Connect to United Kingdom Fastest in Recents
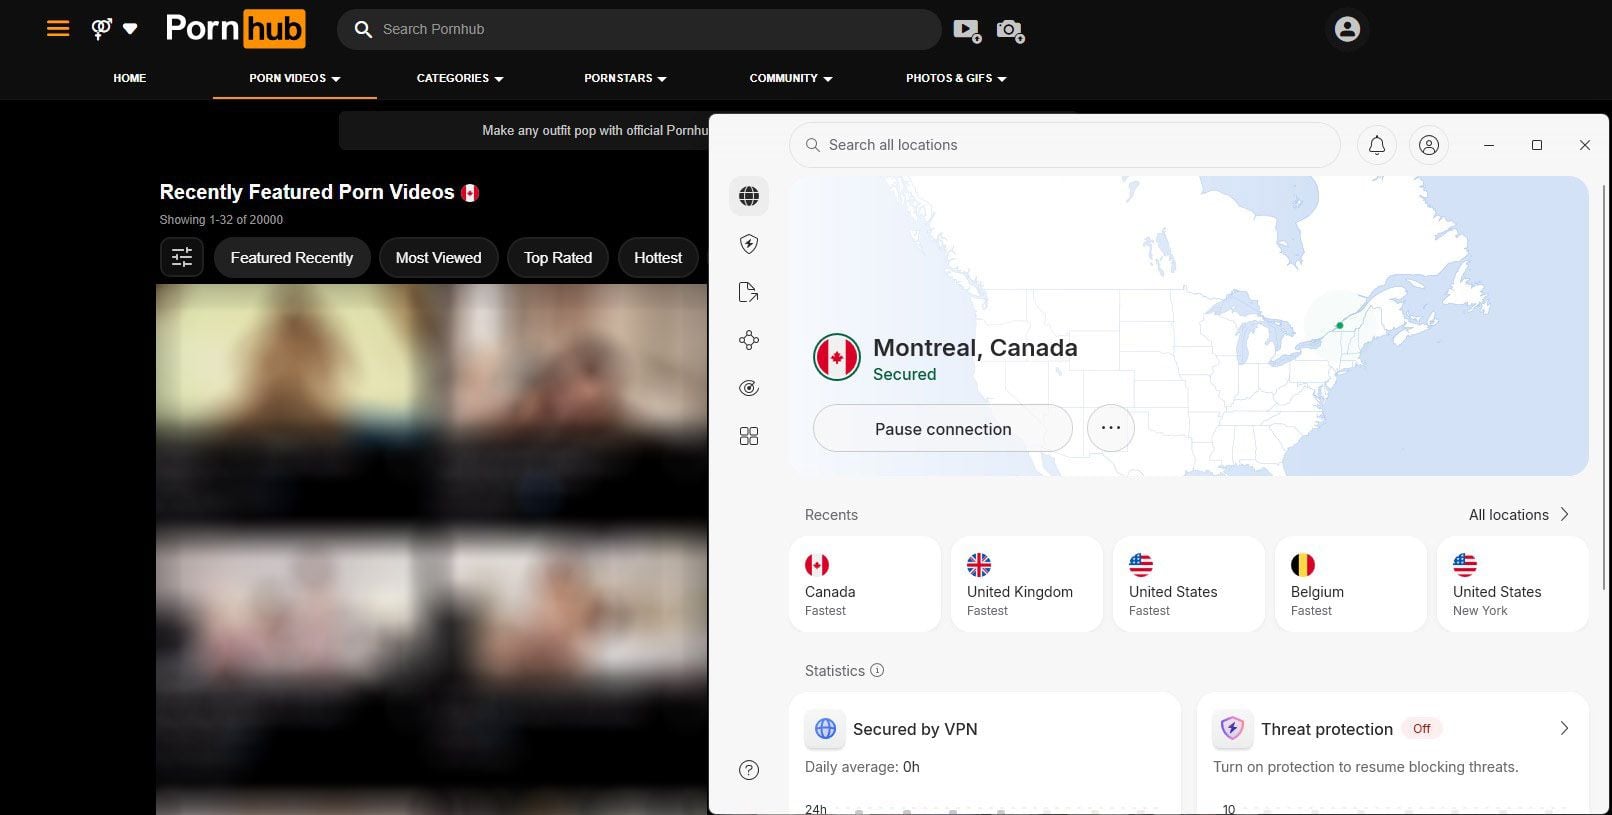Image resolution: width=1612 pixels, height=815 pixels. pos(1027,584)
